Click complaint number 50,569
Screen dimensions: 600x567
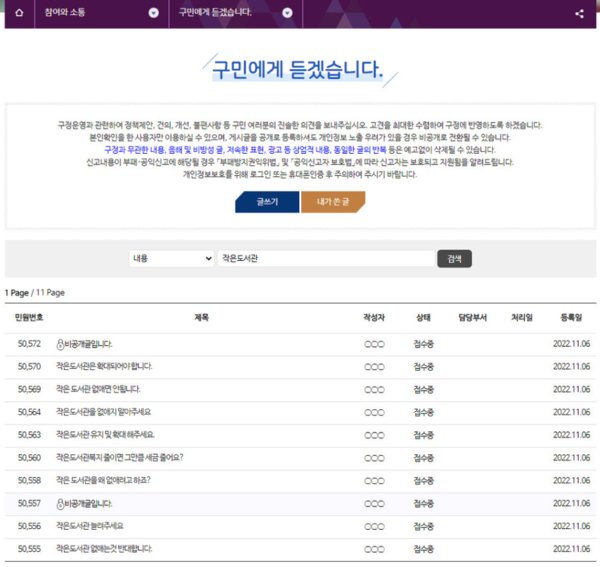29,389
